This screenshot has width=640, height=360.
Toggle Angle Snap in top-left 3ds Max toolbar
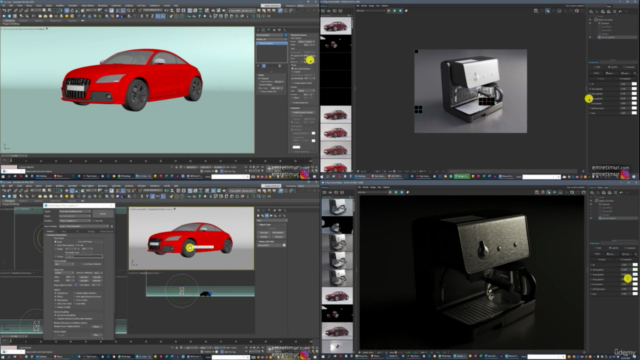[123, 10]
